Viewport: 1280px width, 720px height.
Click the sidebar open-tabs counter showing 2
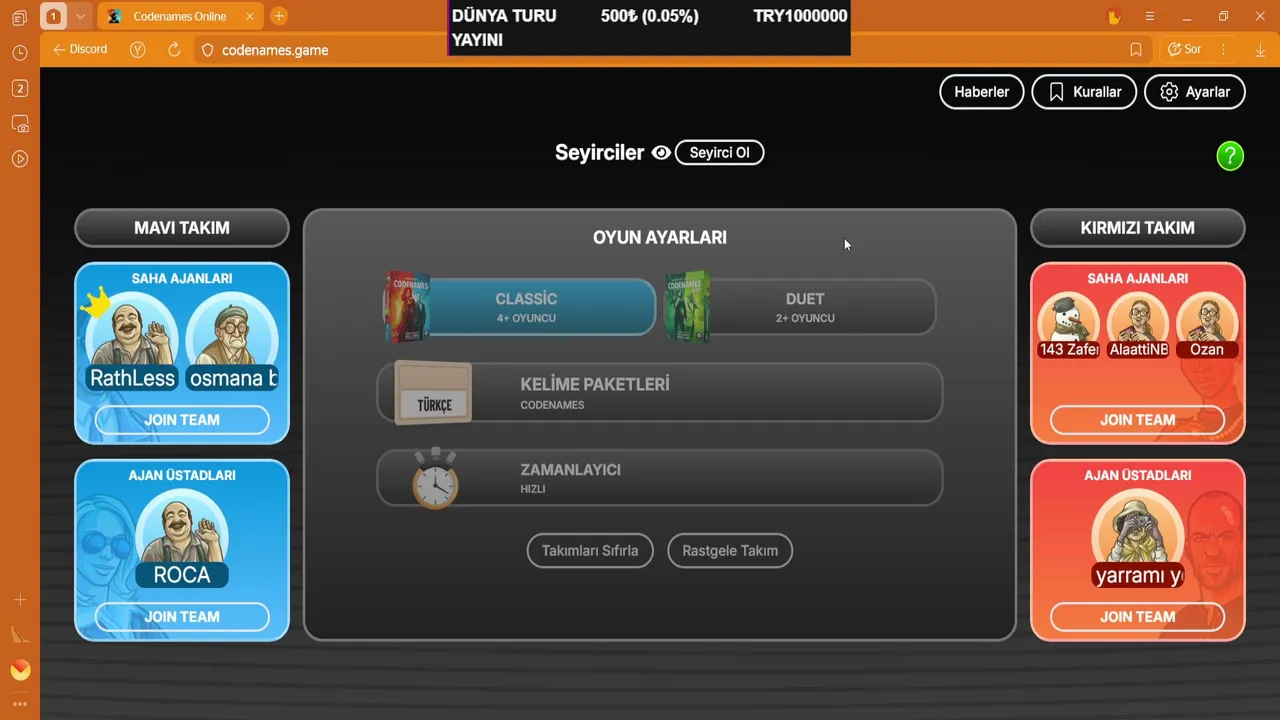click(19, 89)
